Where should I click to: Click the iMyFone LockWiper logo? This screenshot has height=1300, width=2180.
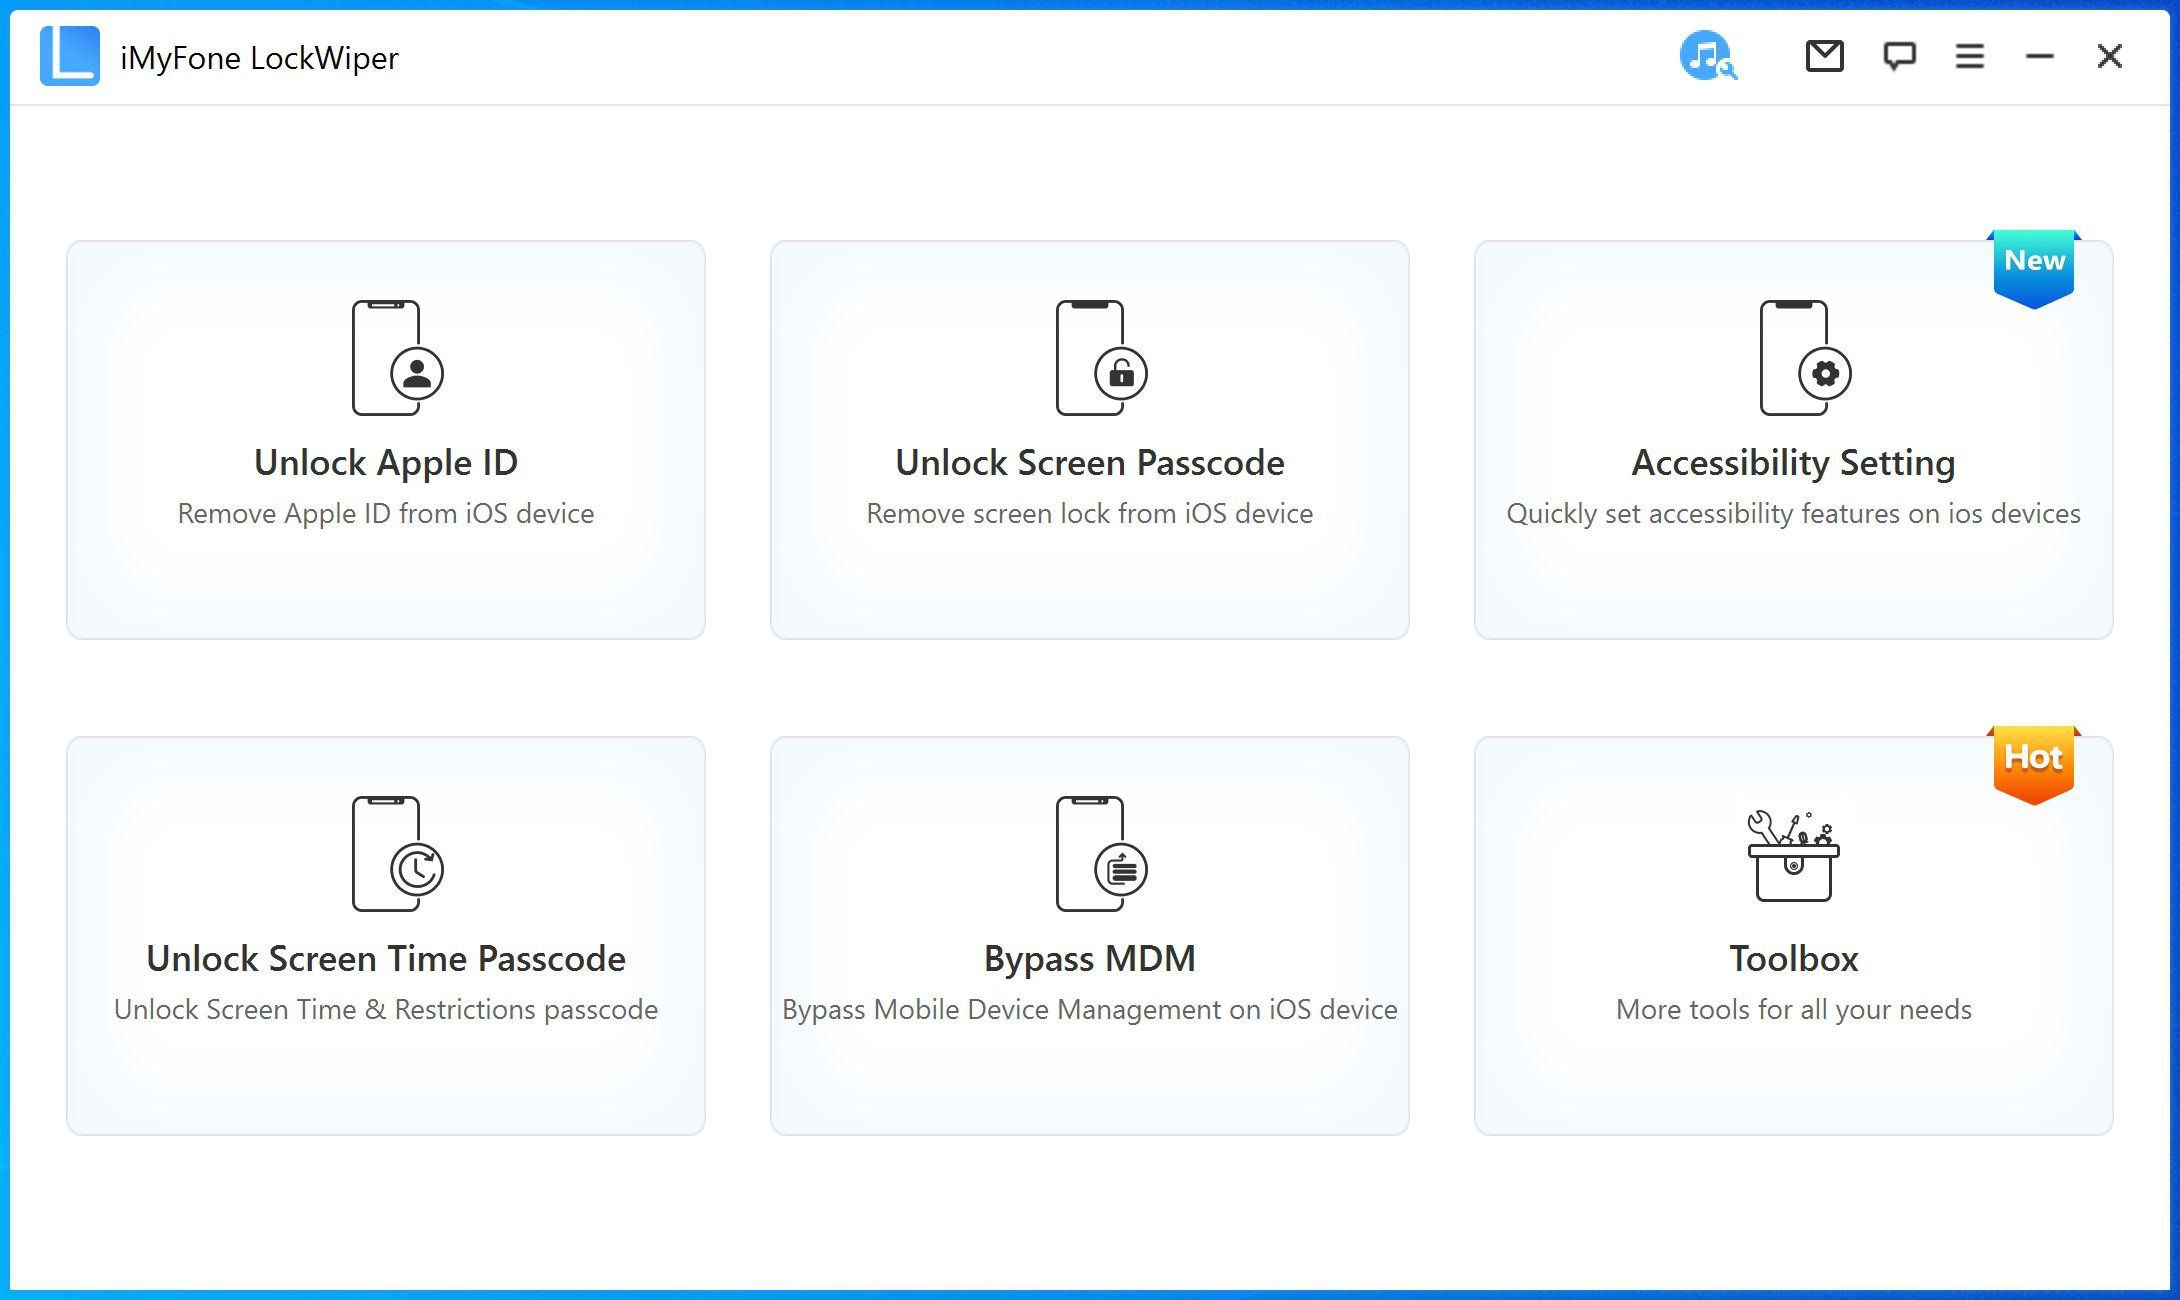pyautogui.click(x=70, y=56)
